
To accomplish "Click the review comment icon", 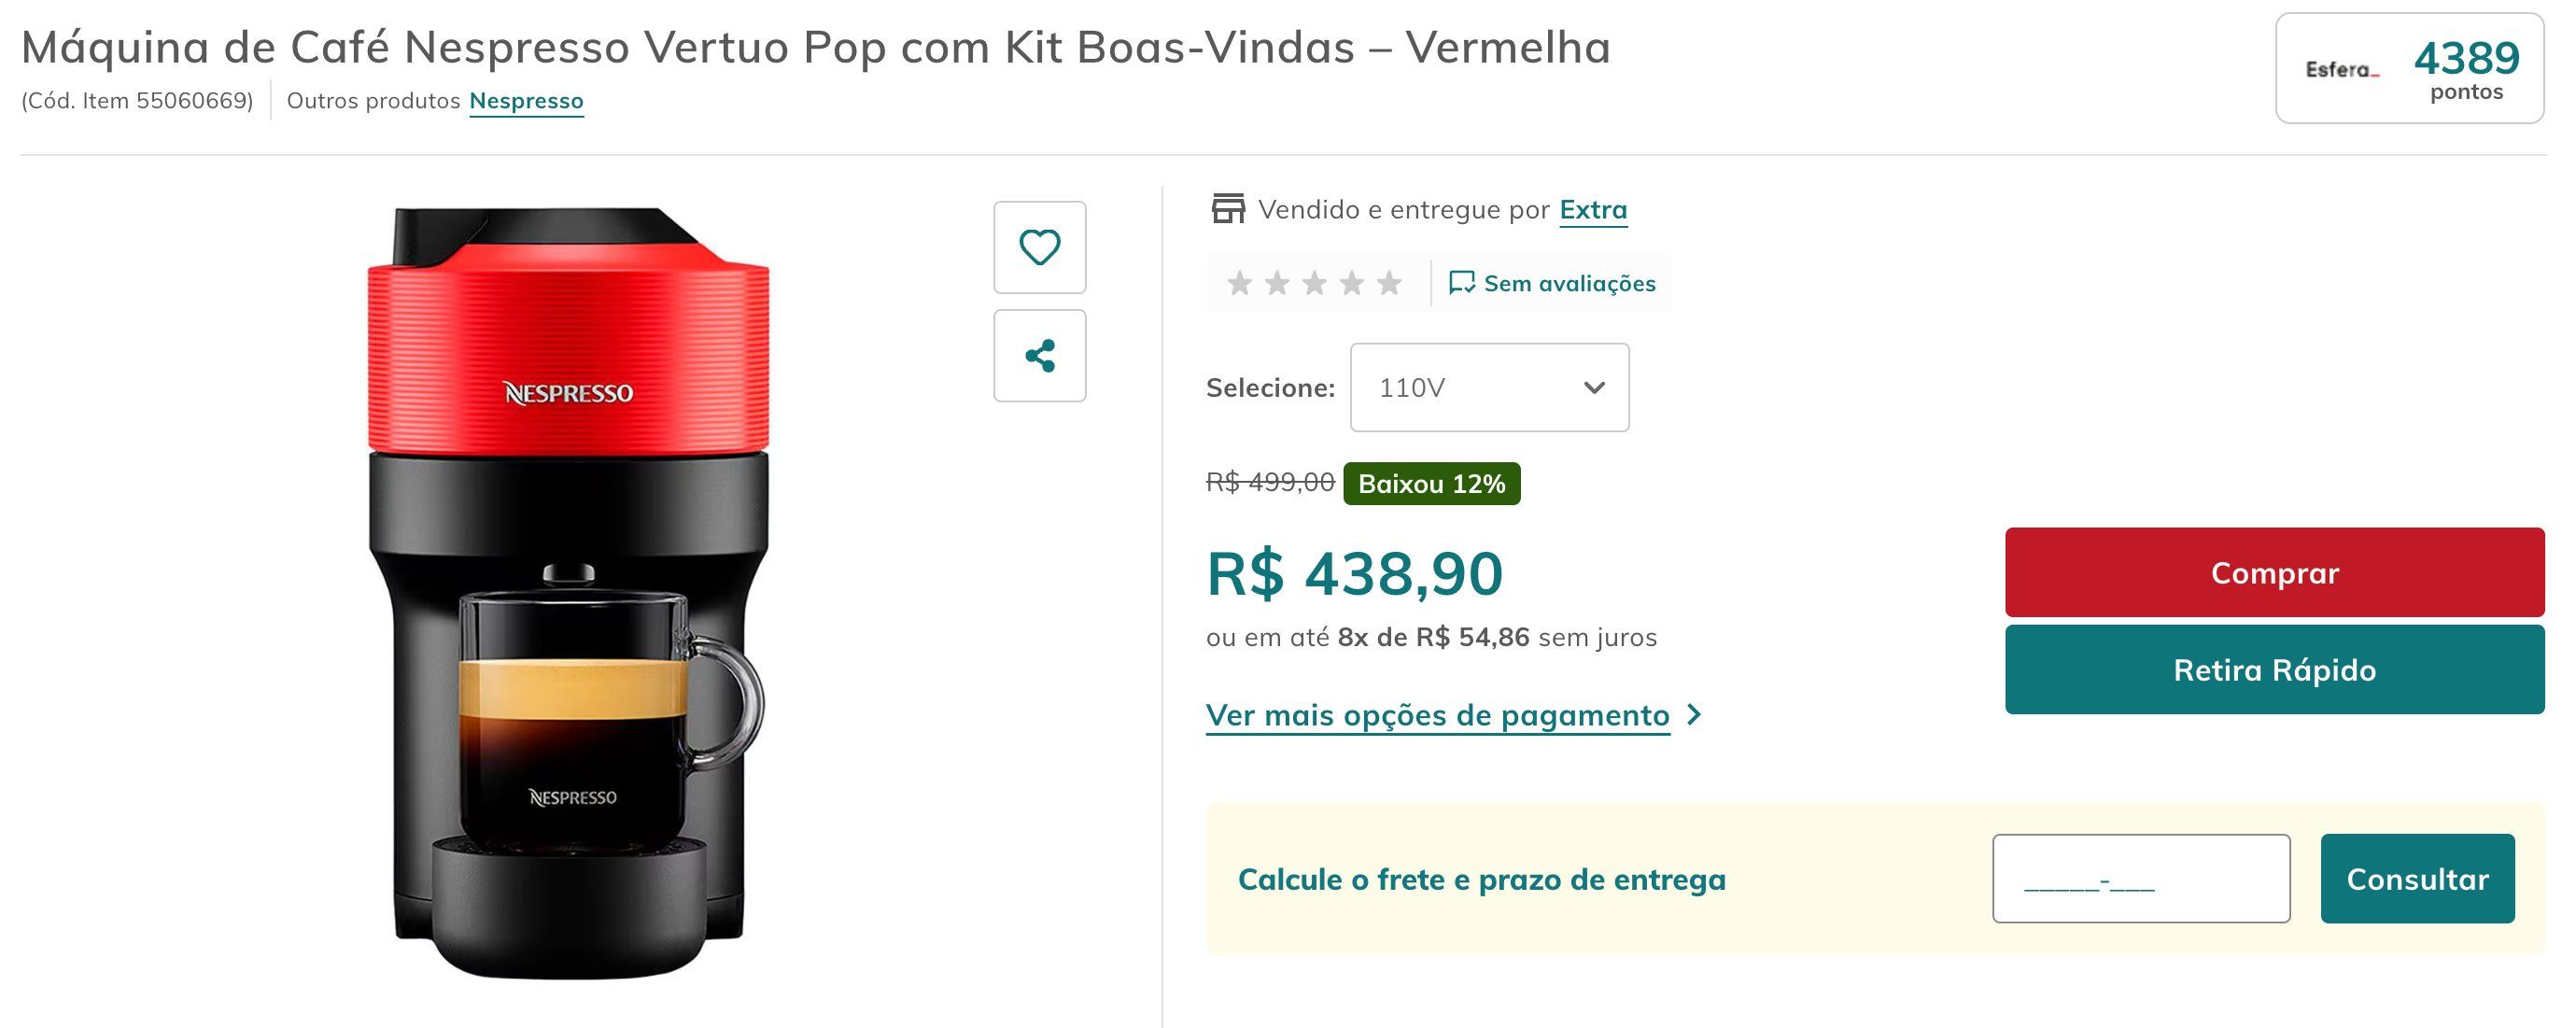I will click(1461, 283).
